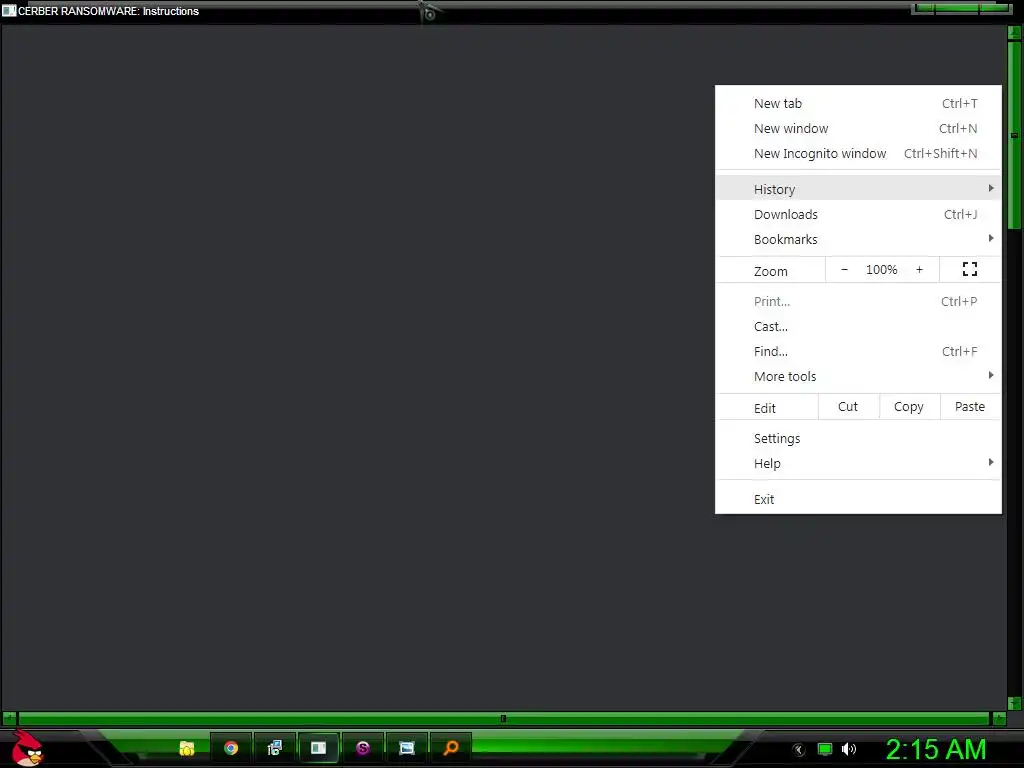Open the picture viewer taskbar icon
Viewport: 1024px width, 768px height.
click(x=407, y=748)
